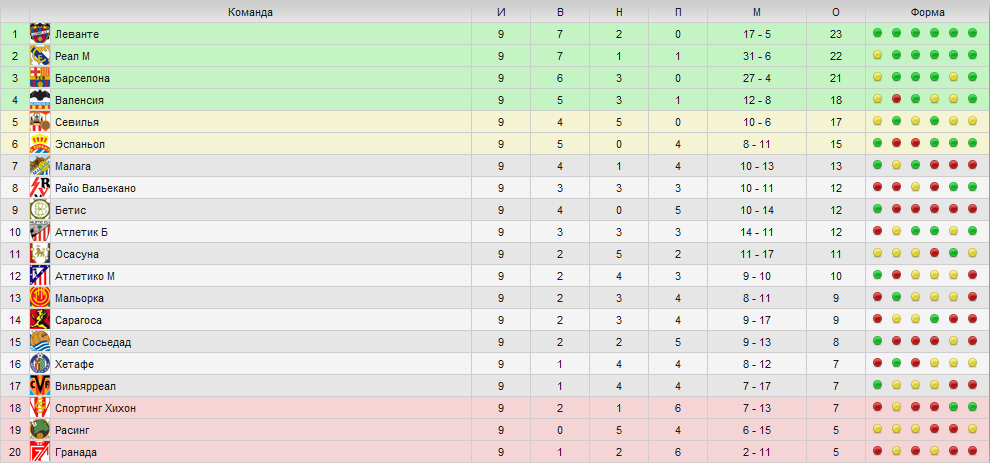
Task: Sort by the Команда column header
Action: (x=251, y=12)
